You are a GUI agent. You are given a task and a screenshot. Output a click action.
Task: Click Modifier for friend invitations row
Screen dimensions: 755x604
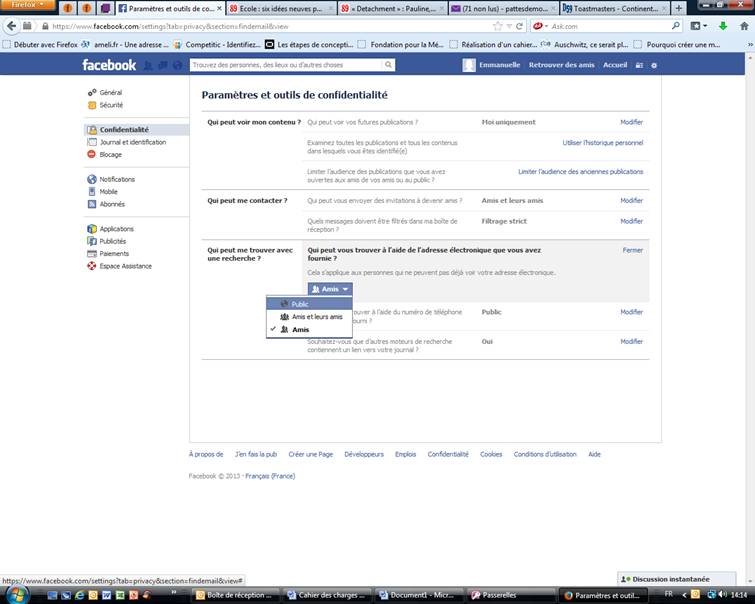pos(632,200)
